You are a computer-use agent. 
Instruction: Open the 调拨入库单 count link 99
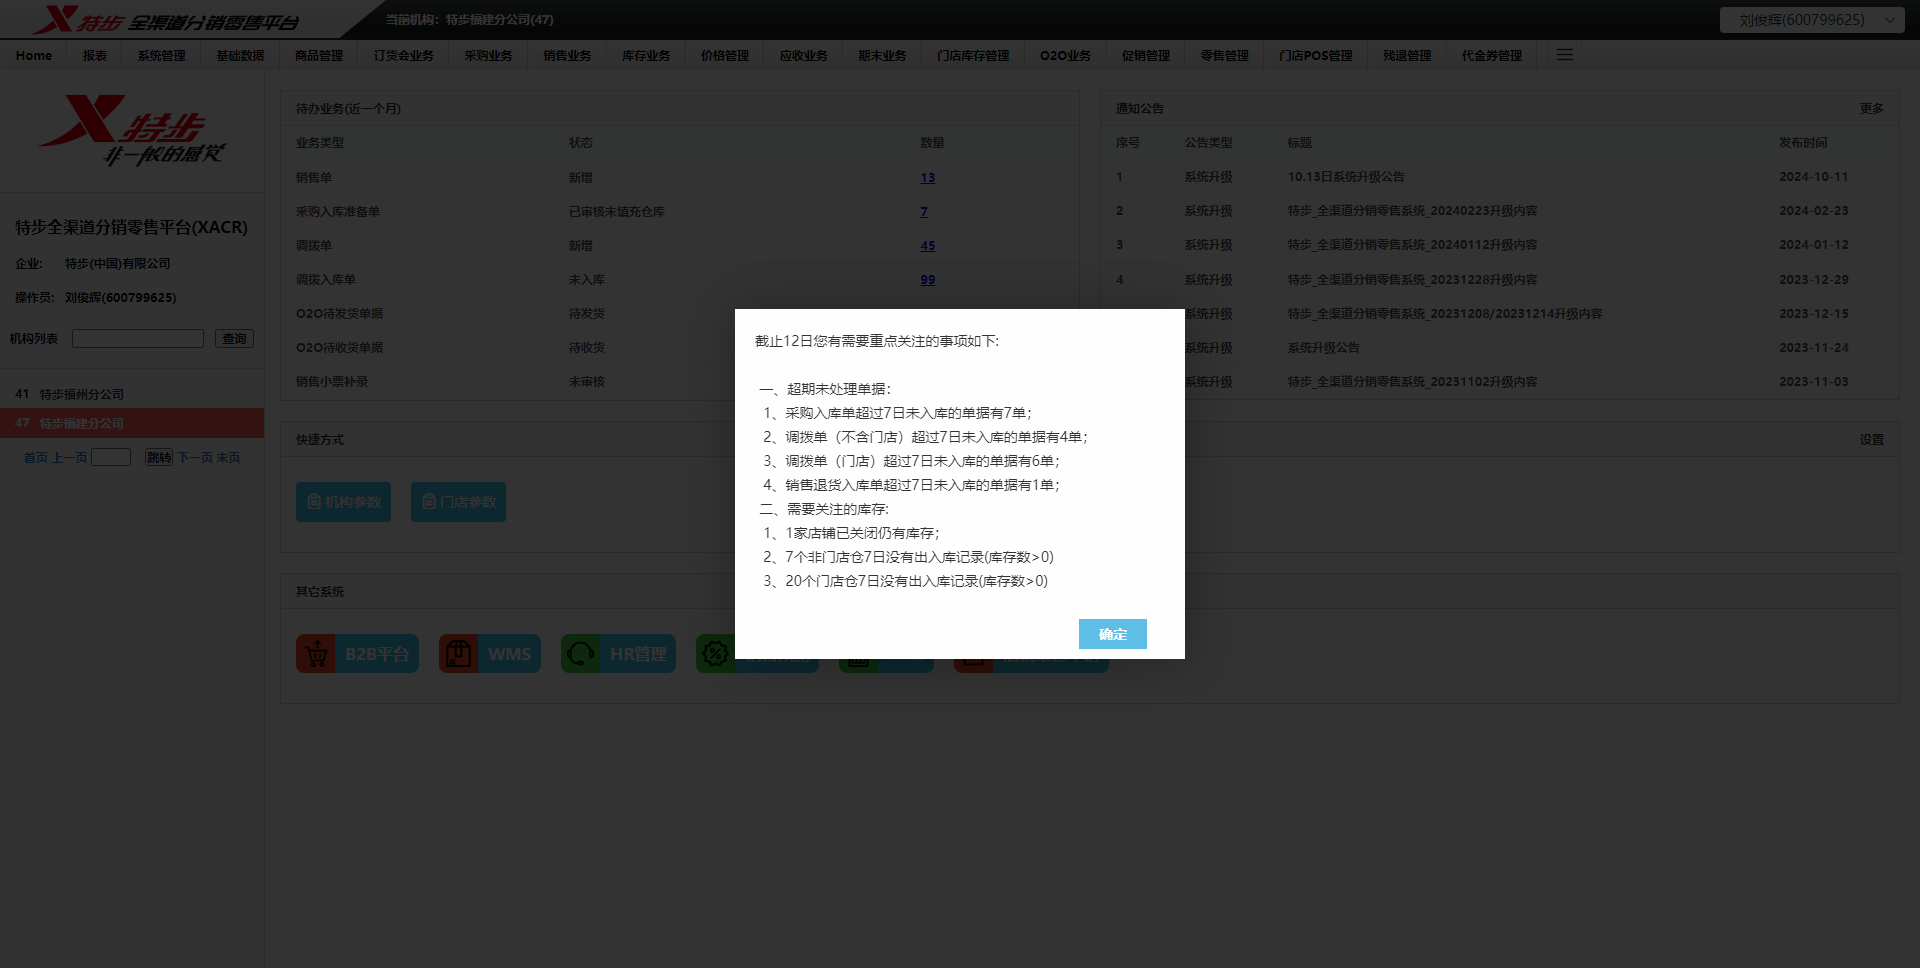(928, 280)
